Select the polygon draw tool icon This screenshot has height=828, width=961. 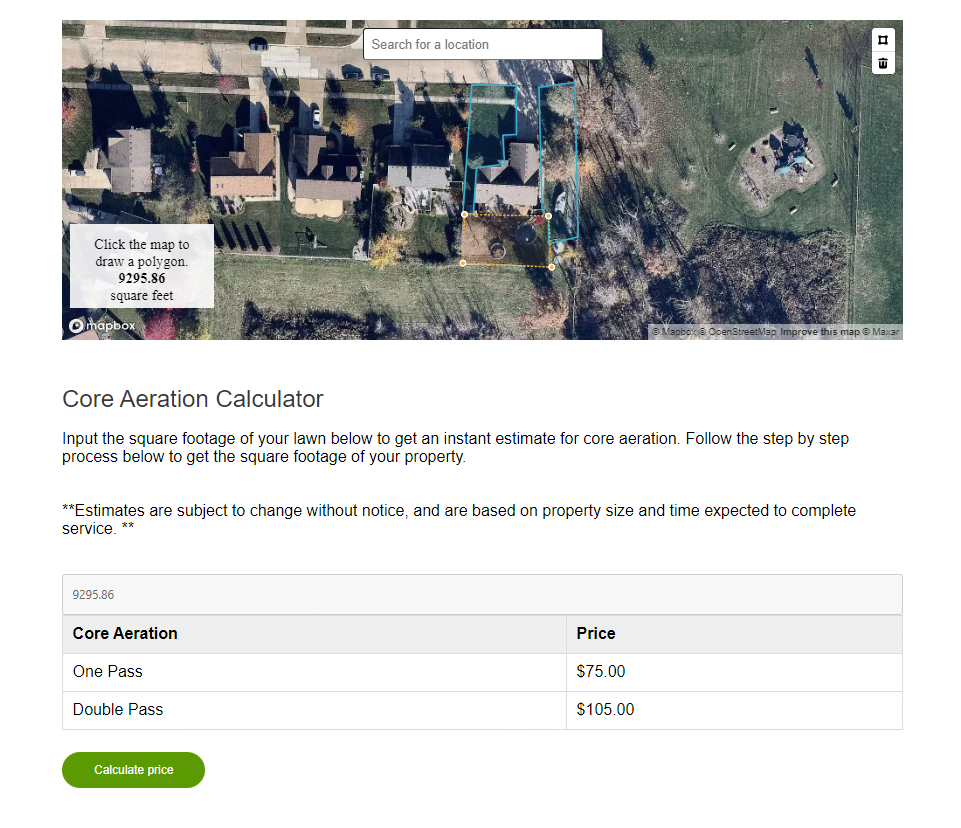point(883,40)
